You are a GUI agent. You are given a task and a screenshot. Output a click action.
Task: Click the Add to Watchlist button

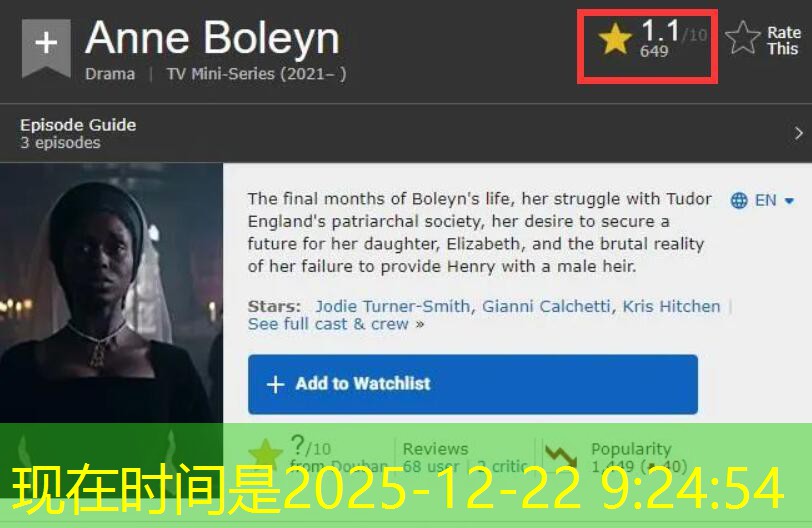473,384
